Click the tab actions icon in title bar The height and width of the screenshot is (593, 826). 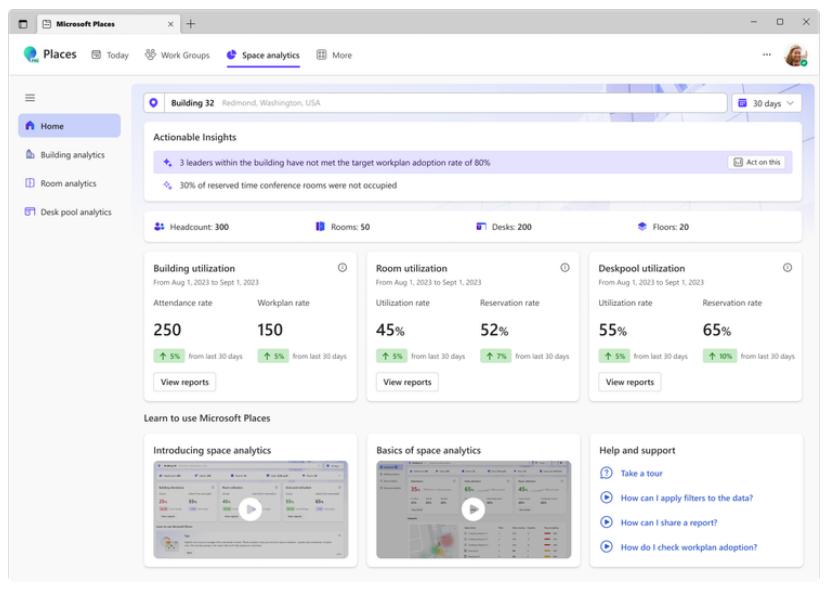23,24
